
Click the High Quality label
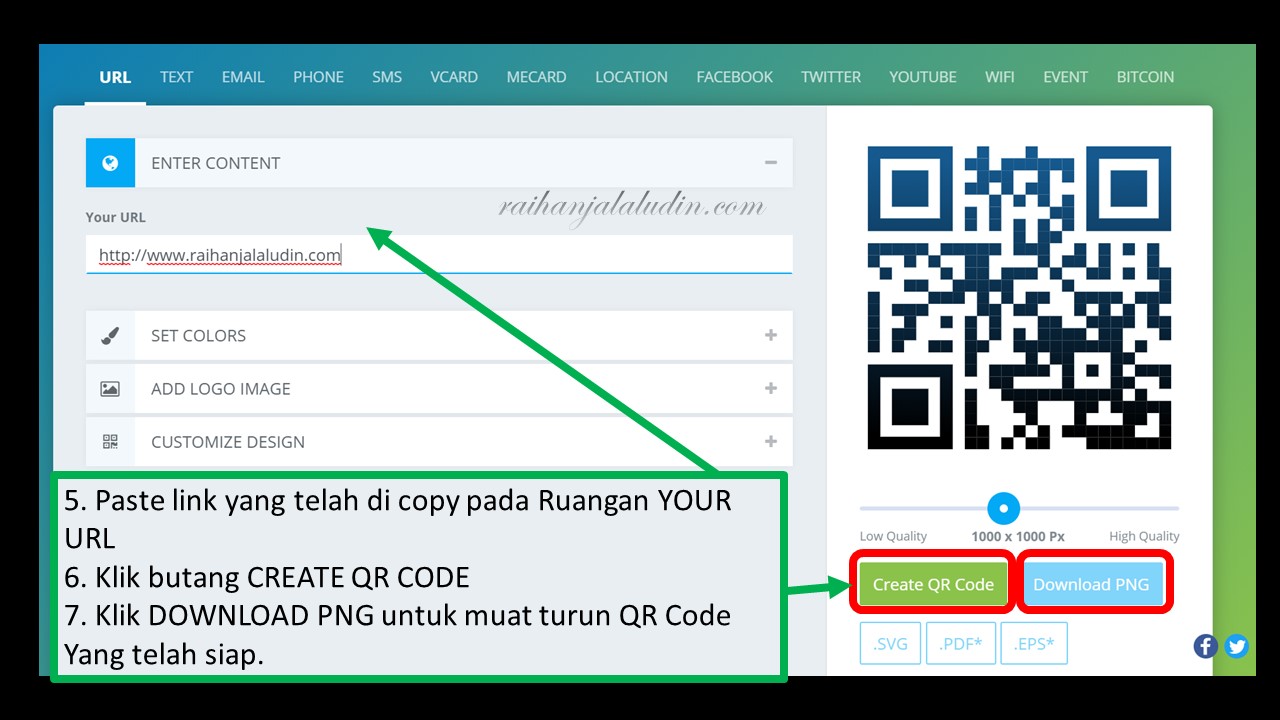point(1144,536)
